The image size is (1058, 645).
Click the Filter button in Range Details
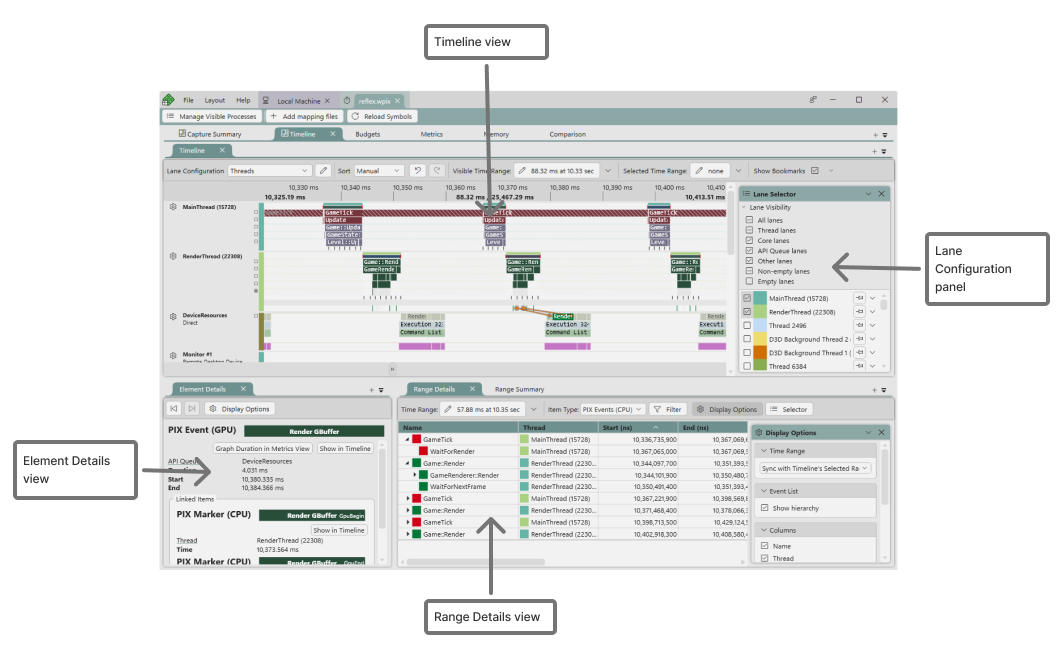coord(667,409)
